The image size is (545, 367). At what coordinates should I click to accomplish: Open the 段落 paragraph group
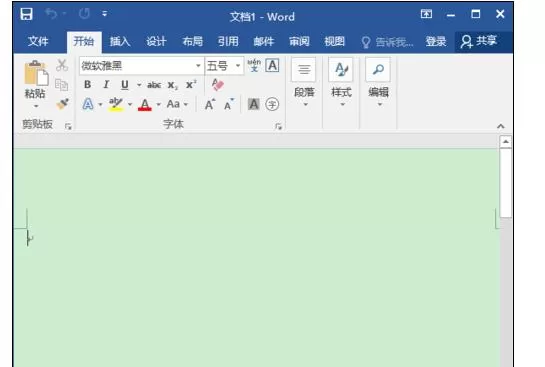(304, 83)
